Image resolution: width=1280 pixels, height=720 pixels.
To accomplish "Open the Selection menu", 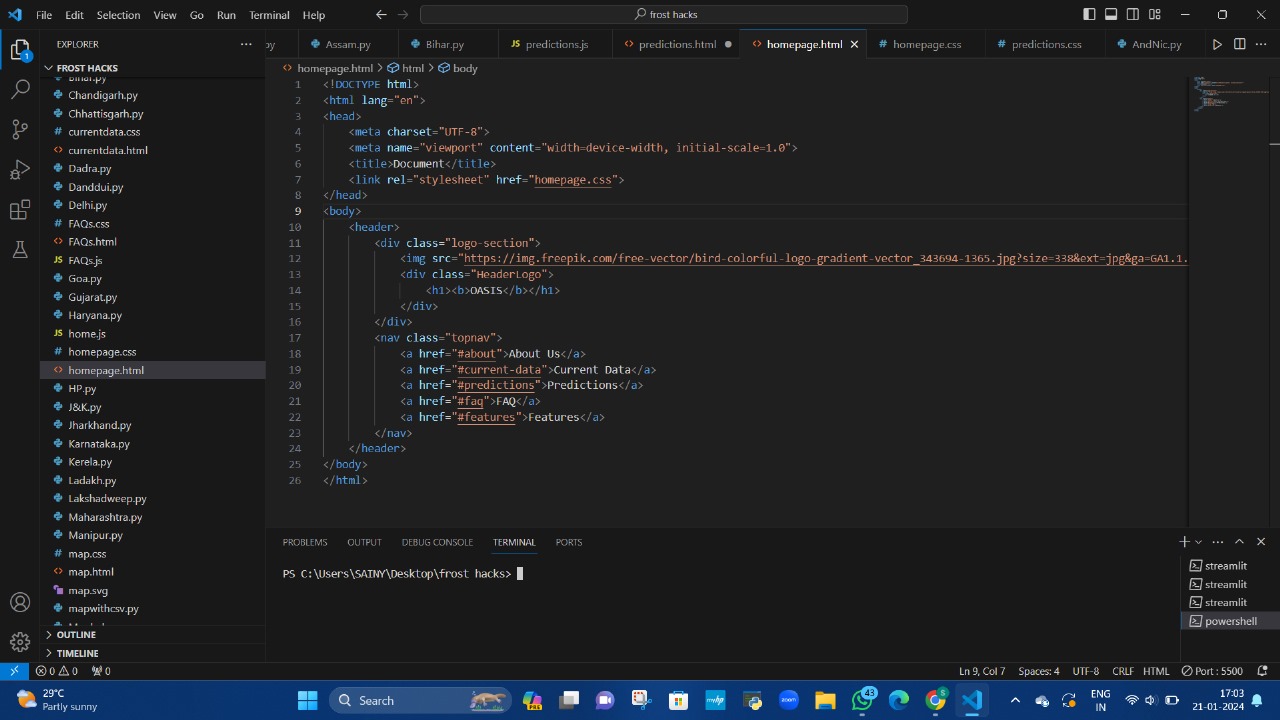I will [x=118, y=15].
